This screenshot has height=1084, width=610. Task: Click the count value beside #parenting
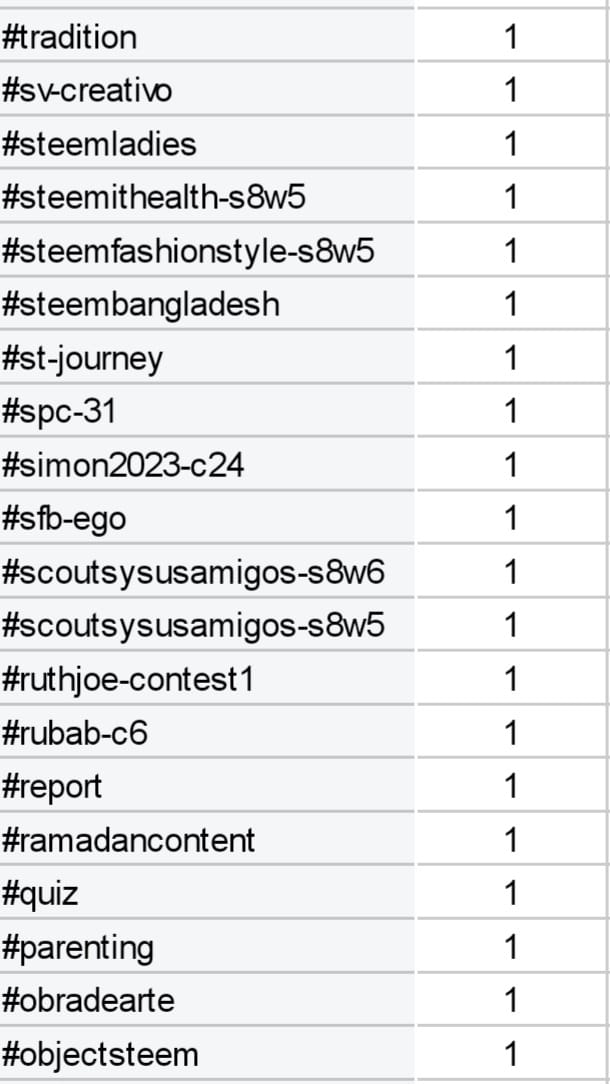coord(511,946)
